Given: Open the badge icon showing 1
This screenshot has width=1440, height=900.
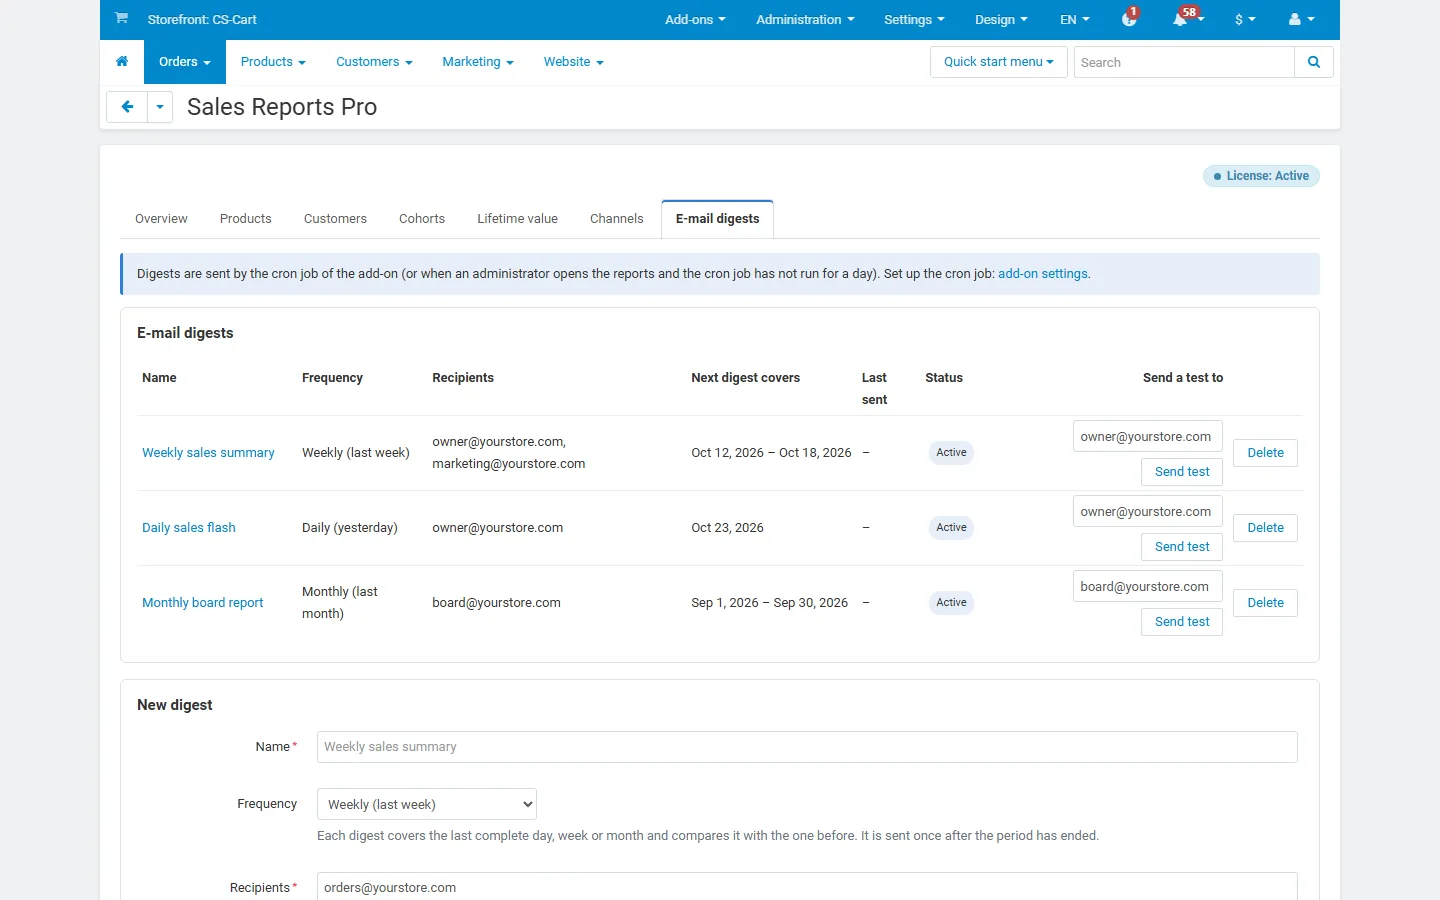Looking at the screenshot, I should coord(1129,19).
